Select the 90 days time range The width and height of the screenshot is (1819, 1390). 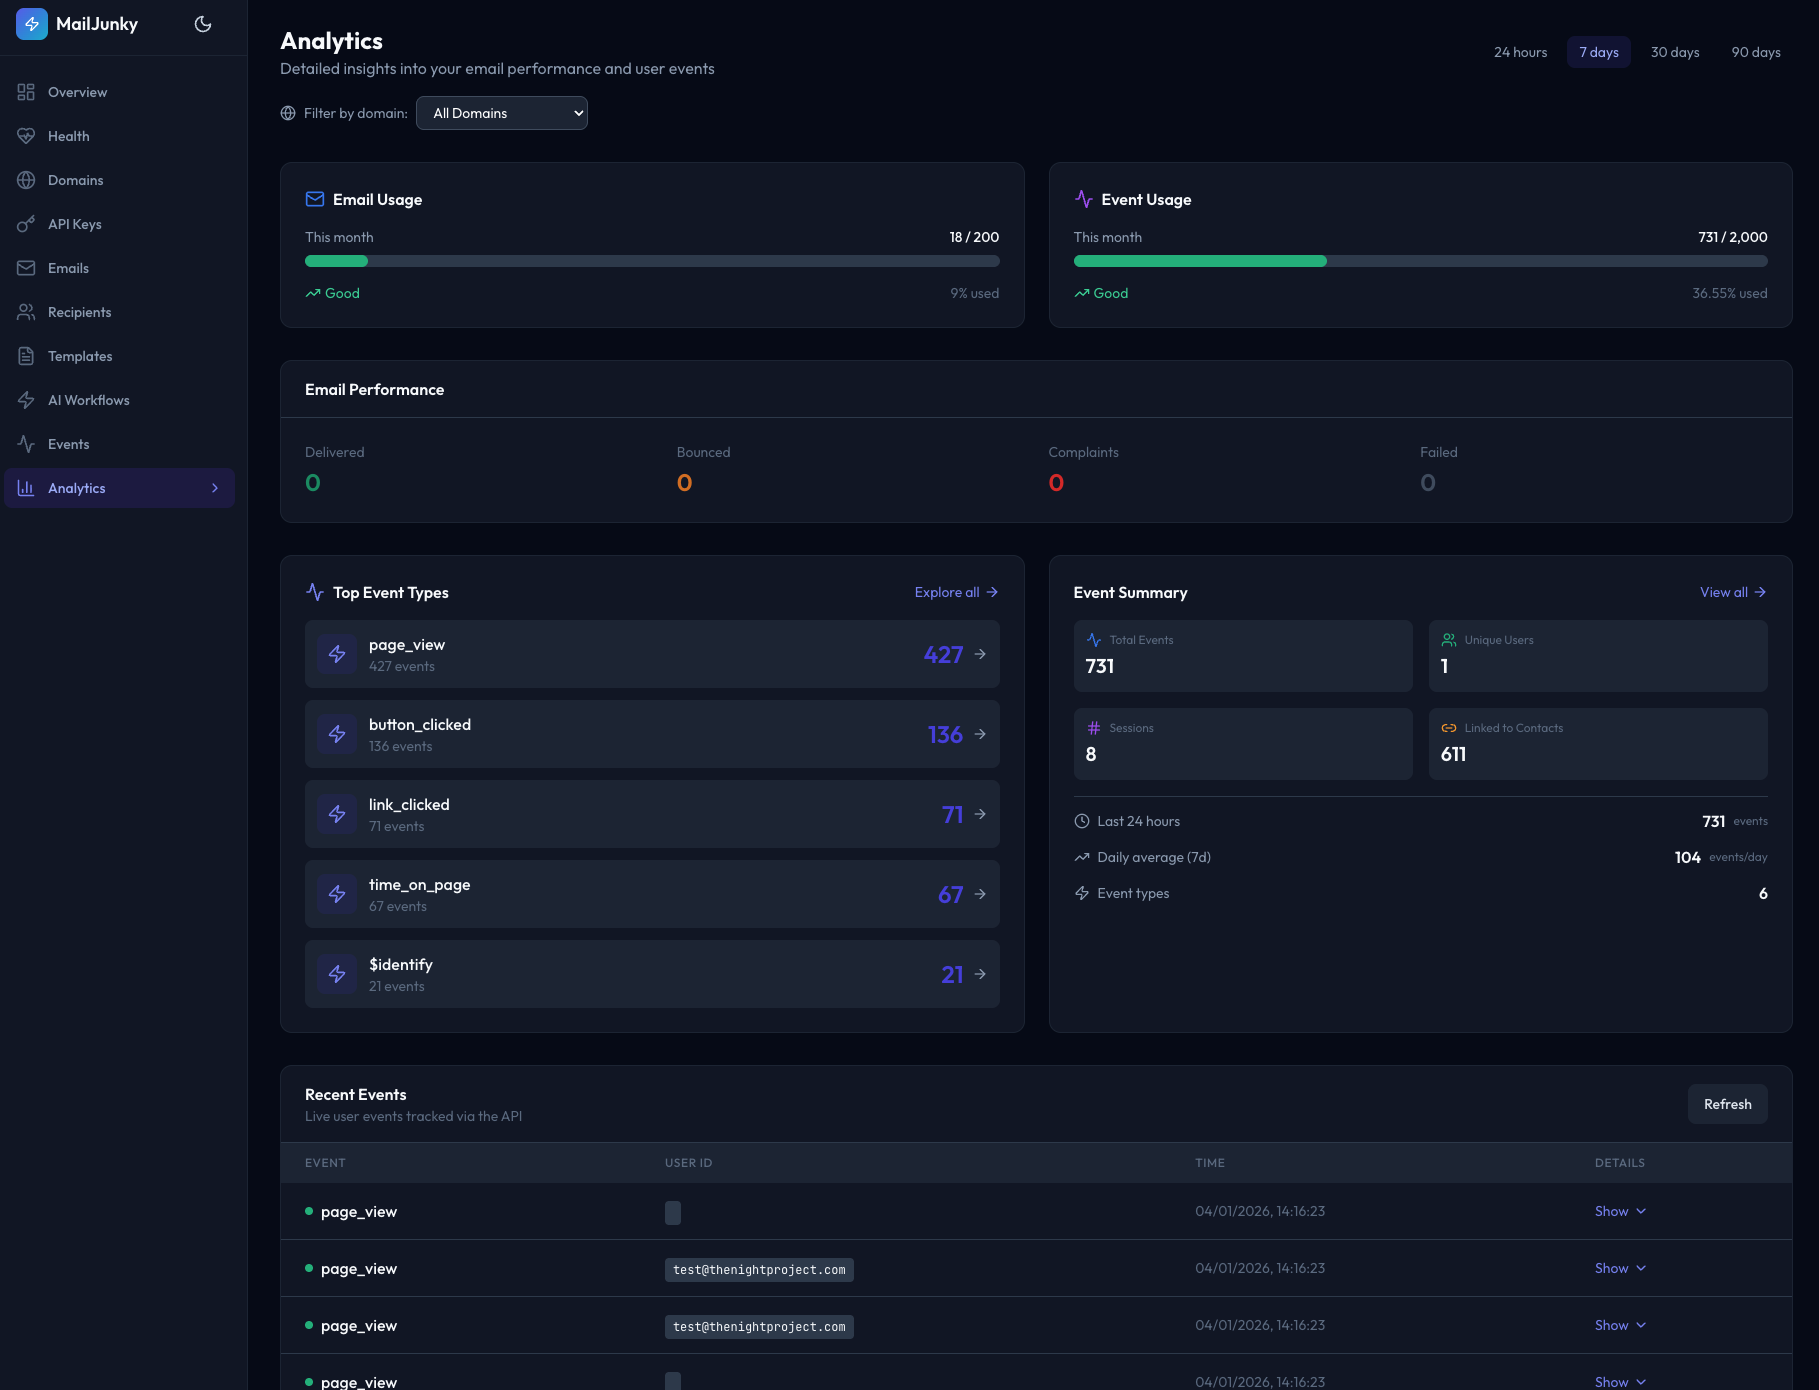point(1756,52)
